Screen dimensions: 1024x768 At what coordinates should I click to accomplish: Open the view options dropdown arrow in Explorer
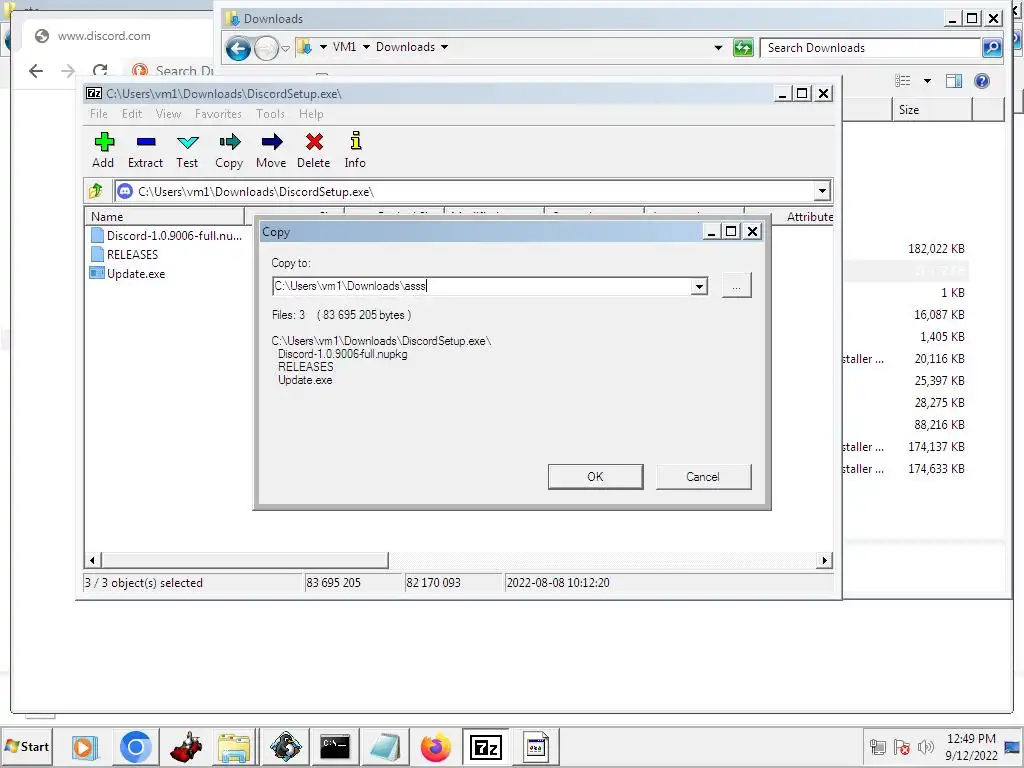[x=927, y=81]
